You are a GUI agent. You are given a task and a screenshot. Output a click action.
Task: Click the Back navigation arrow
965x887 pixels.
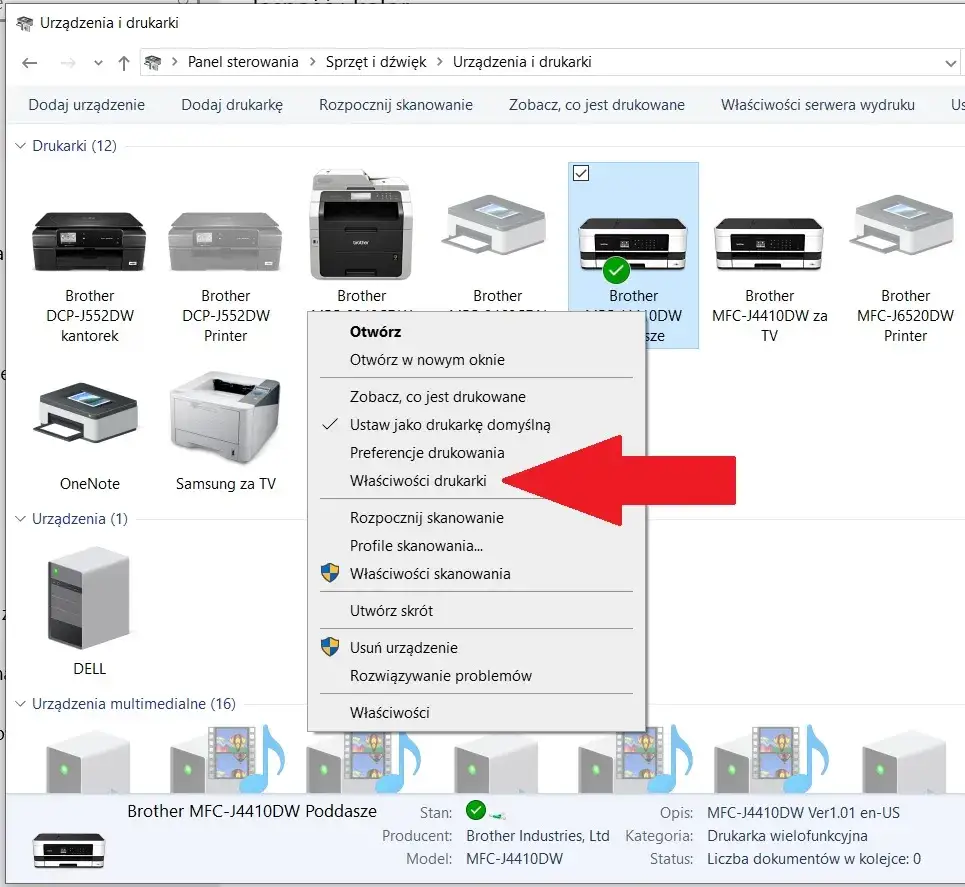tap(30, 62)
